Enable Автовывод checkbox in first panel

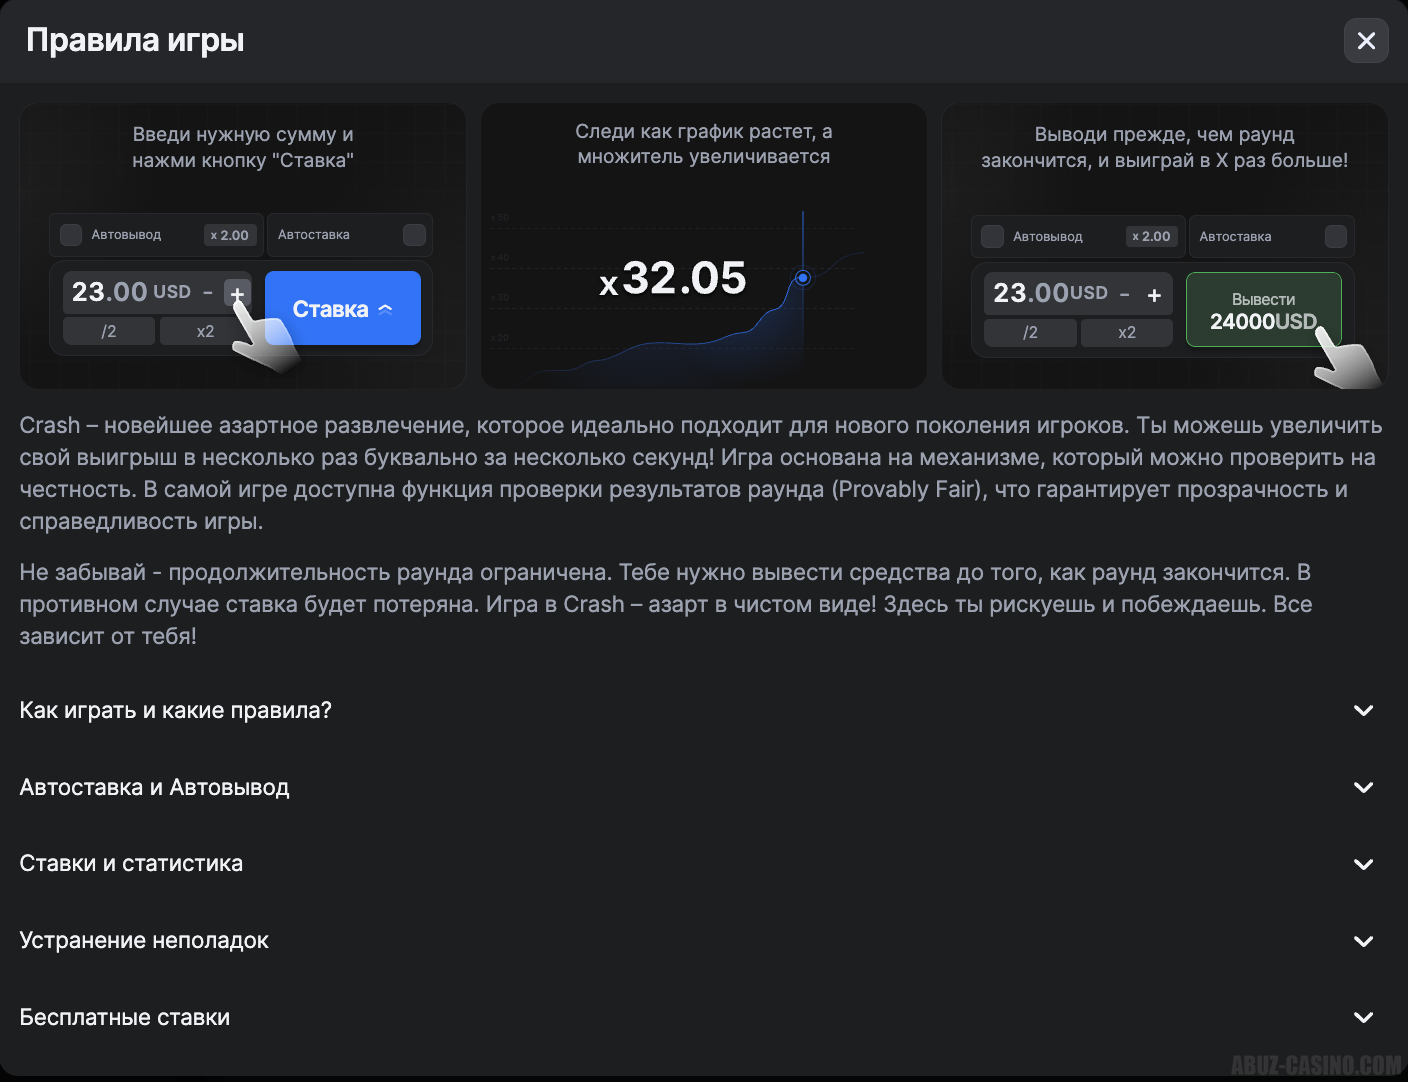click(x=71, y=235)
